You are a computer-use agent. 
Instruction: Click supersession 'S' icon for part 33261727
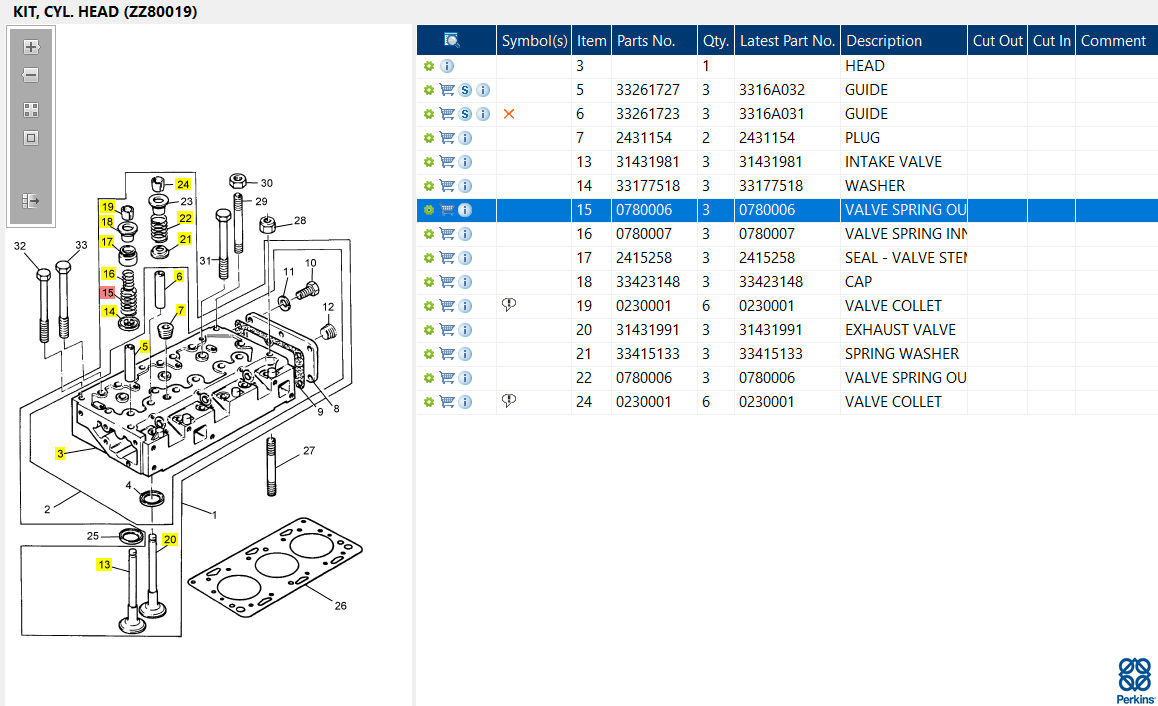[465, 90]
